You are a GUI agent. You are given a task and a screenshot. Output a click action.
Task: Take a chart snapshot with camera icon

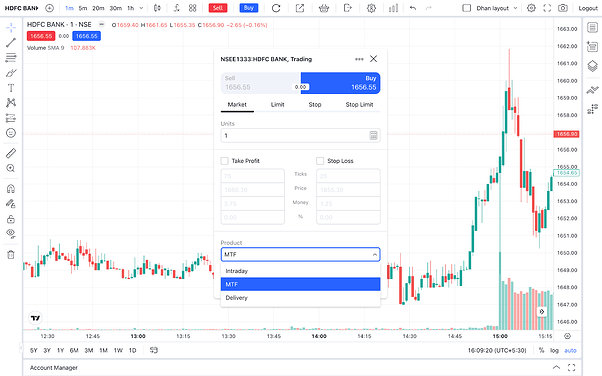click(563, 8)
